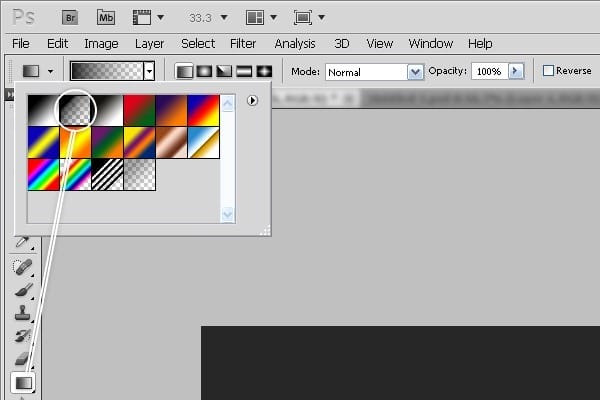600x400 pixels.
Task: Choose the Blue, Red, Yellow gradient swatch
Action: pos(204,110)
